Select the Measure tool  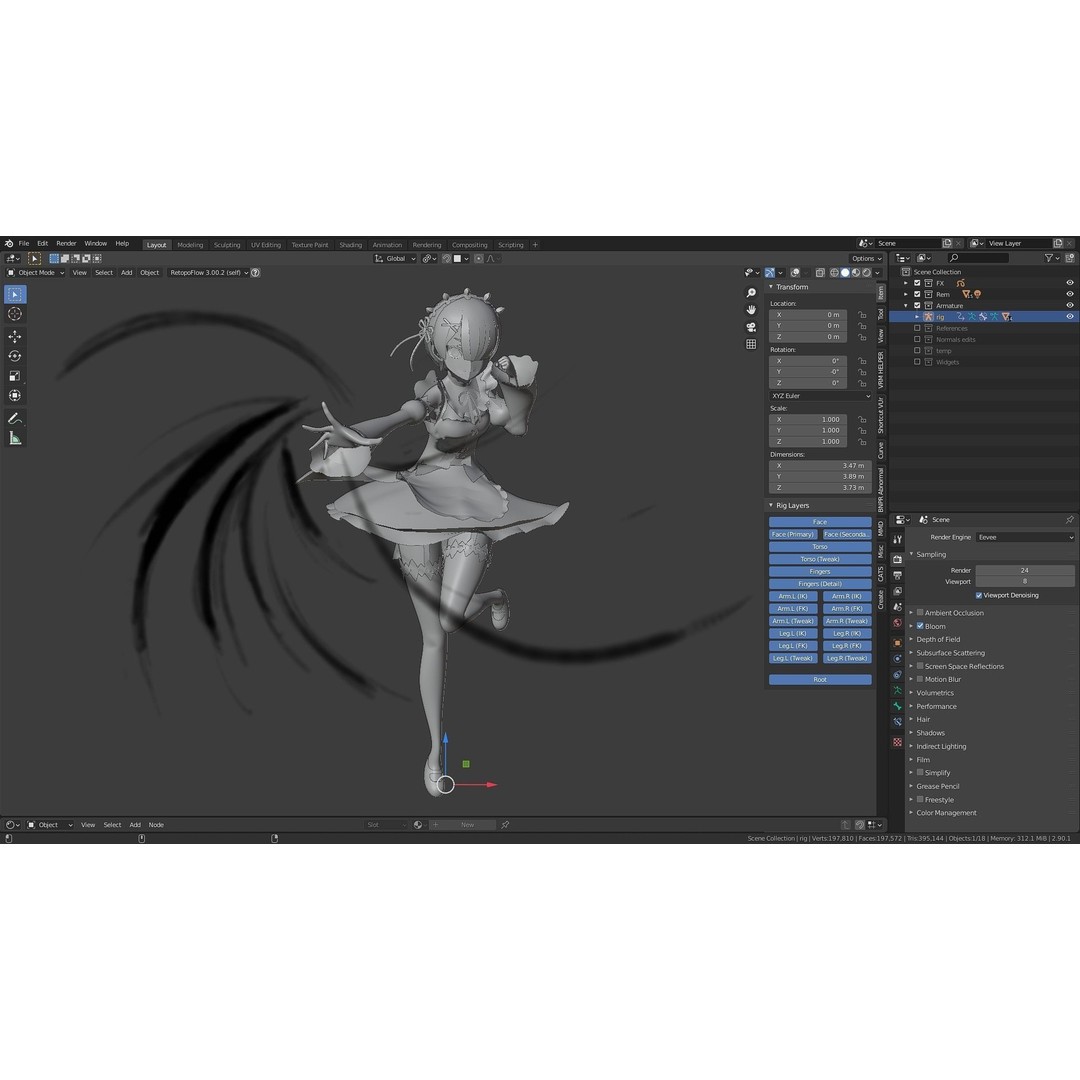pyautogui.click(x=15, y=438)
